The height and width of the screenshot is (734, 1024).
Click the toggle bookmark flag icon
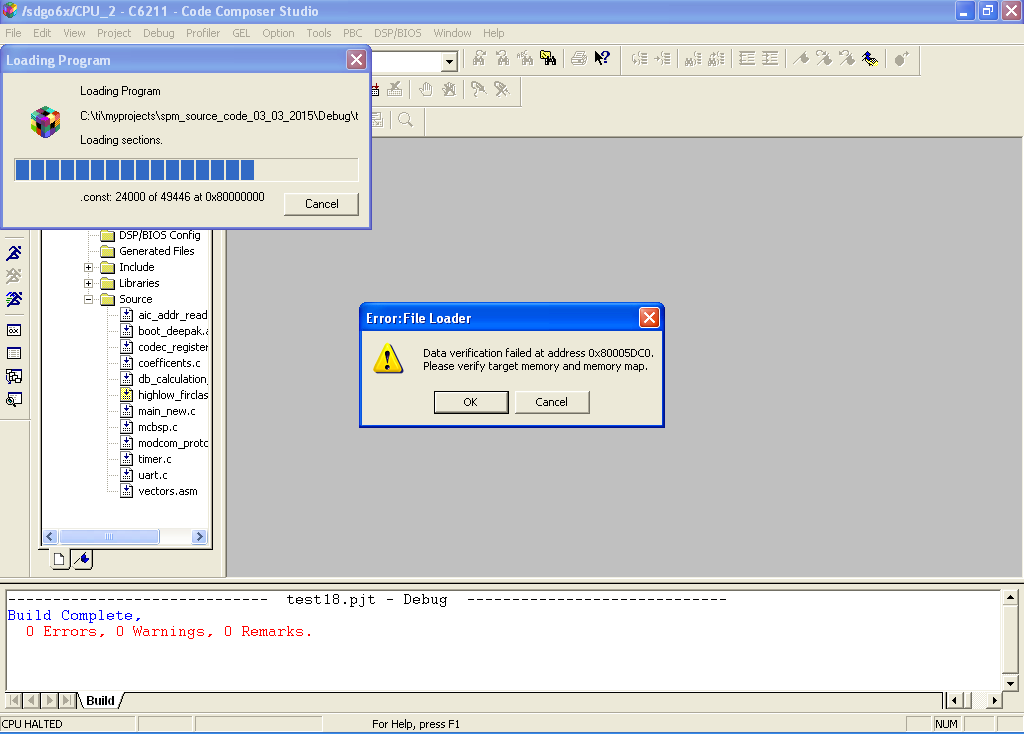tap(801, 59)
